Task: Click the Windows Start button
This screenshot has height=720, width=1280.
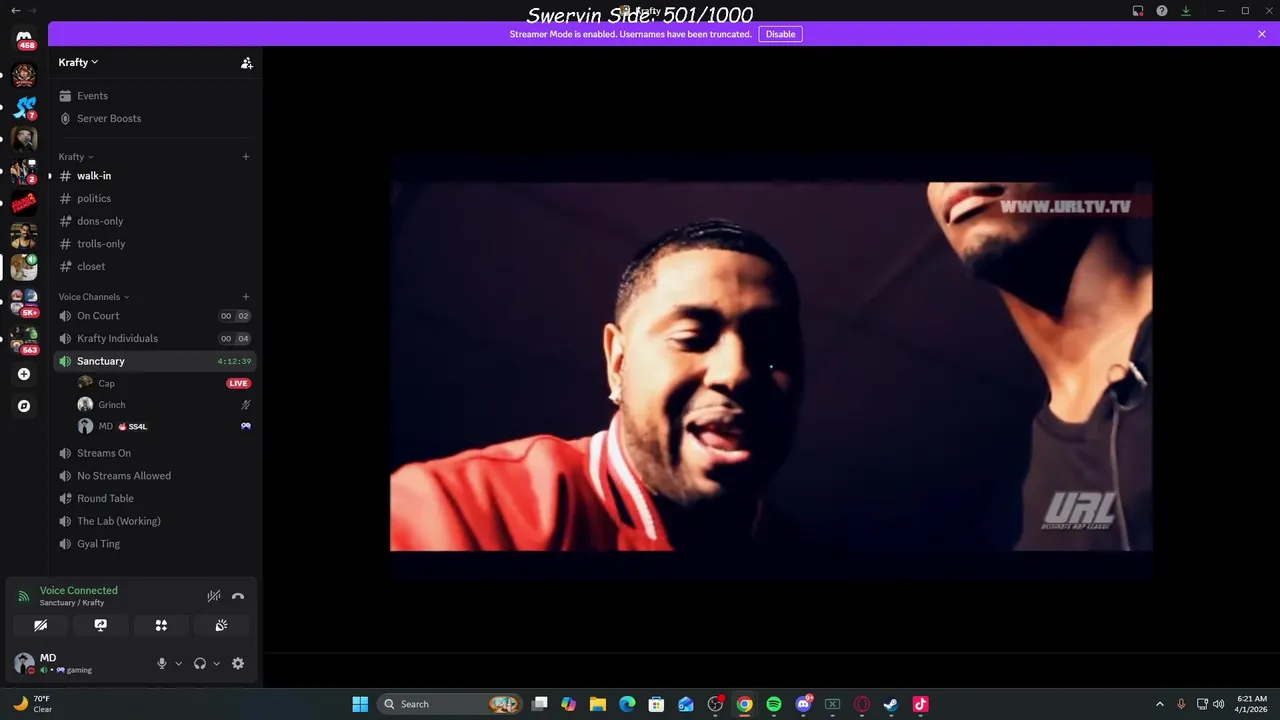Action: click(360, 704)
